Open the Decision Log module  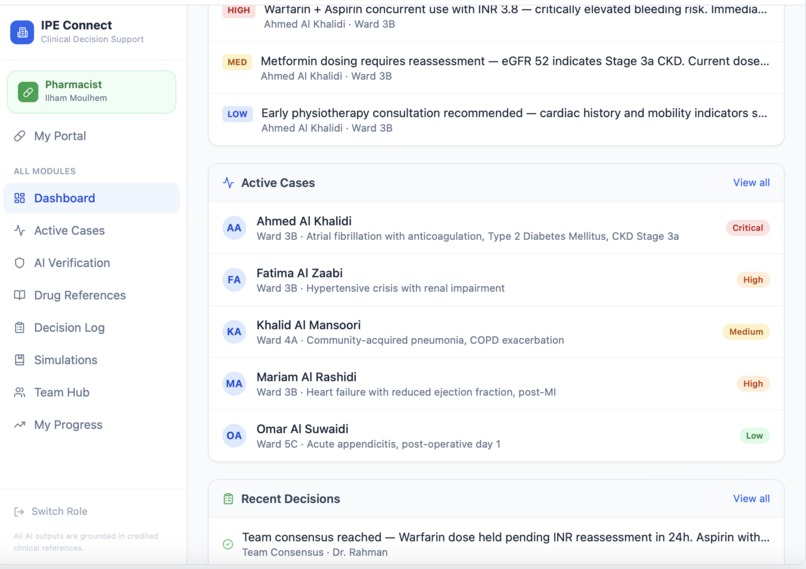pyautogui.click(x=91, y=328)
